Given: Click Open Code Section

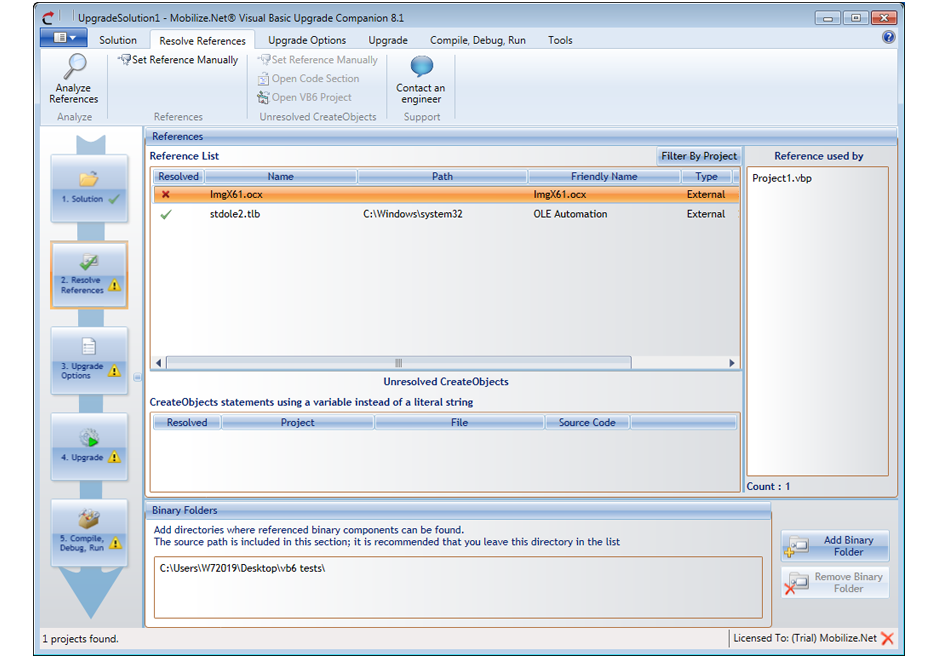Looking at the screenshot, I should pos(308,78).
